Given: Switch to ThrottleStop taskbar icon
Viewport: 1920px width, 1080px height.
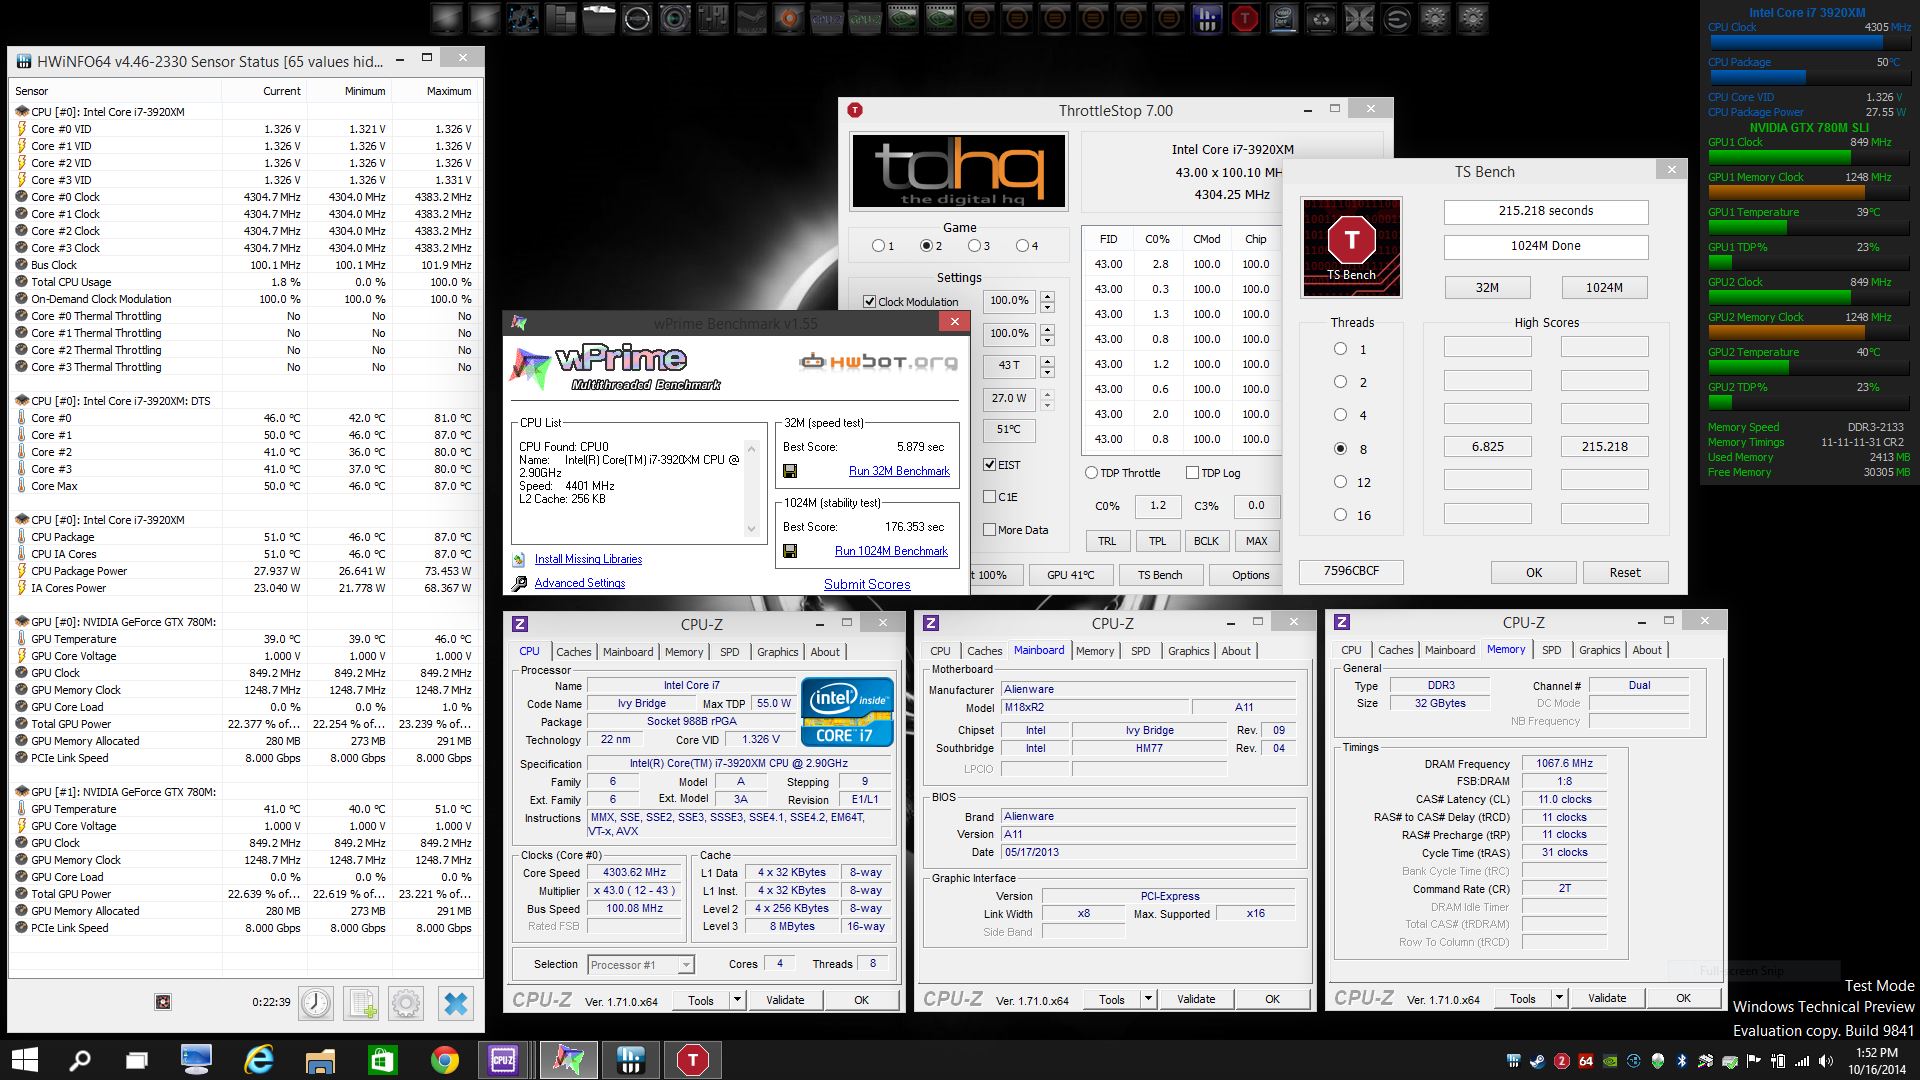Looking at the screenshot, I should [692, 1060].
